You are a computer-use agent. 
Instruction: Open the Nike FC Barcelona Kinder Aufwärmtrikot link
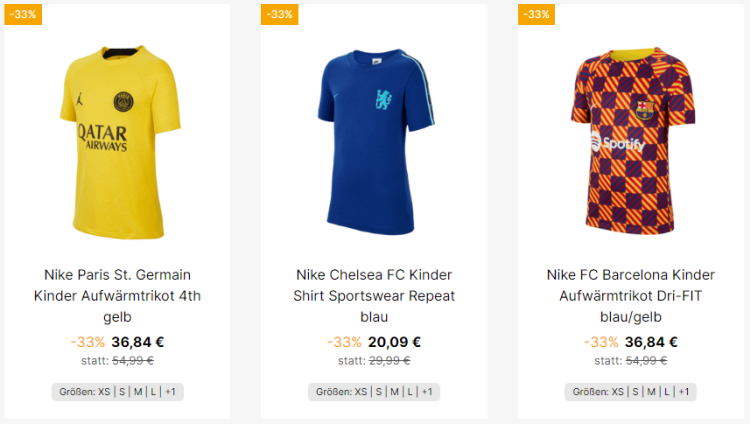click(x=631, y=295)
